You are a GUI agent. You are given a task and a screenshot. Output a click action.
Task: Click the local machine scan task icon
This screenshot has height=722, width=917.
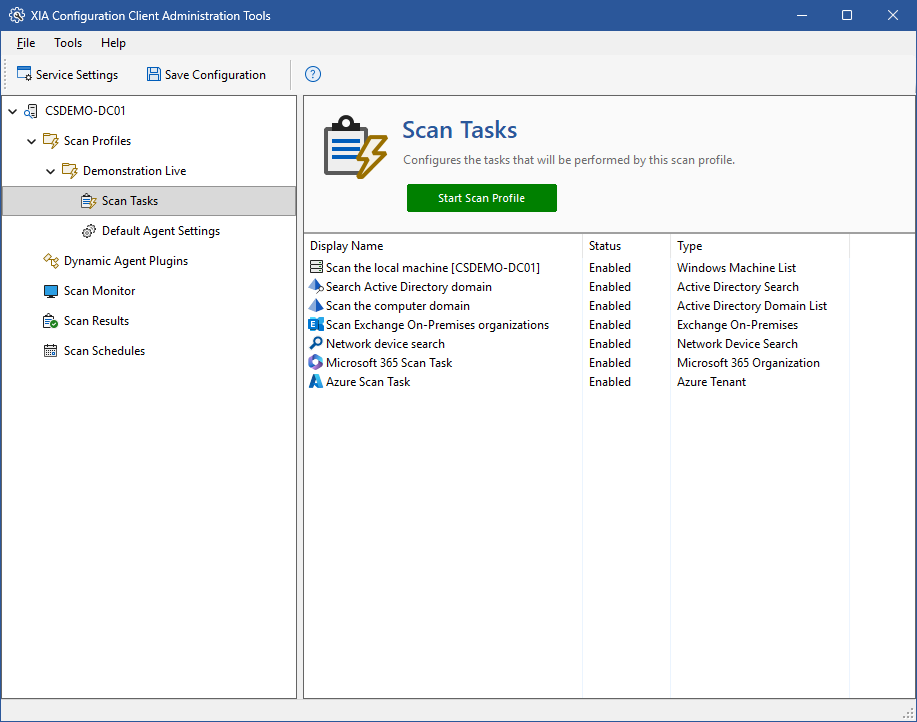point(316,267)
